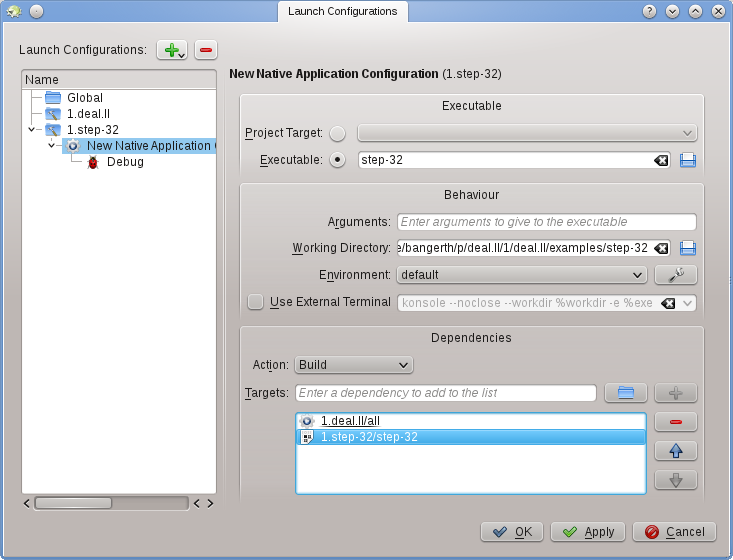Open the window menu icon in title bar
Viewport: 733px width, 560px height.
pyautogui.click(x=14, y=11)
